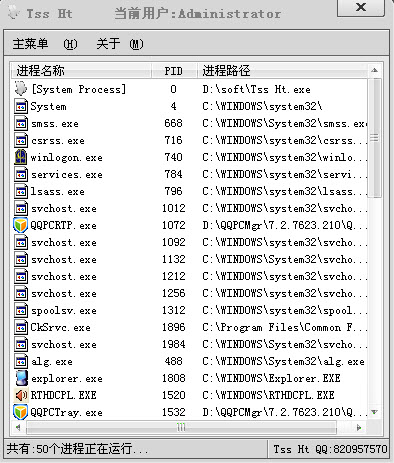Select the winlogon.exe process name
394x463 pixels.
67,158
